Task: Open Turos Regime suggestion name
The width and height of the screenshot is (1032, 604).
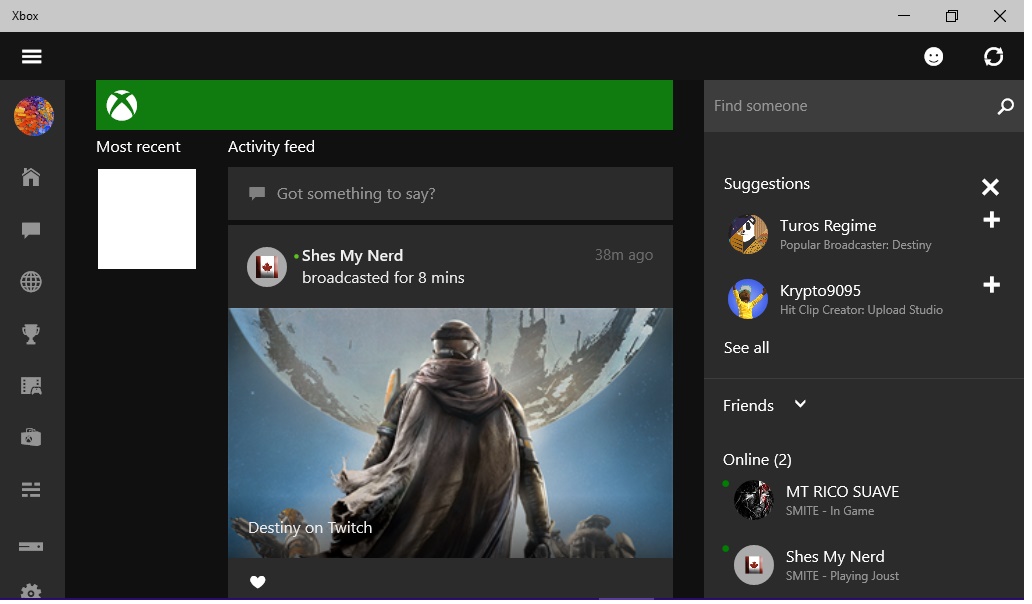Action: click(x=828, y=226)
